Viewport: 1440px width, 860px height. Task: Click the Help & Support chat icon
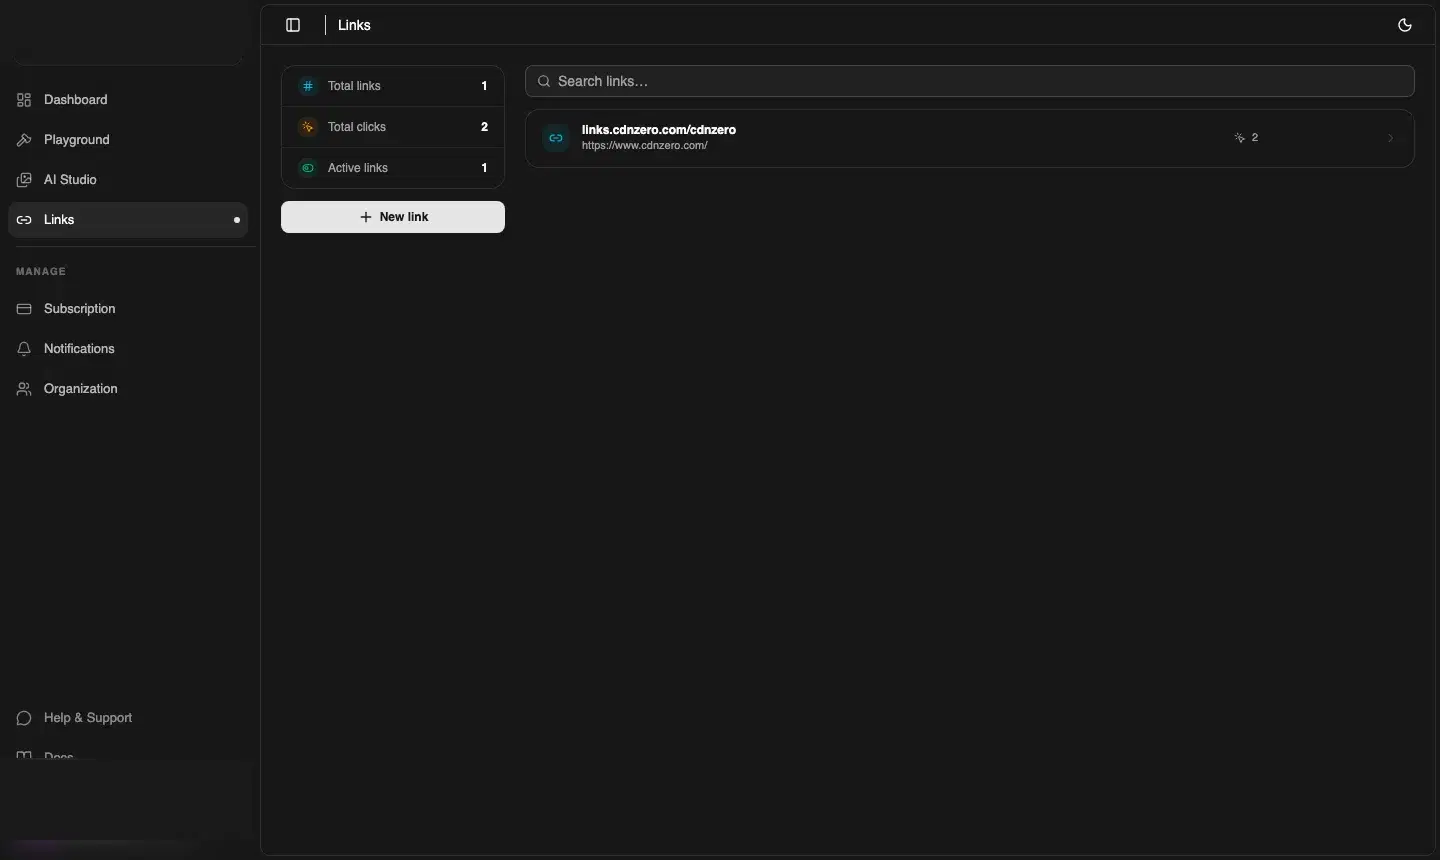coord(24,718)
